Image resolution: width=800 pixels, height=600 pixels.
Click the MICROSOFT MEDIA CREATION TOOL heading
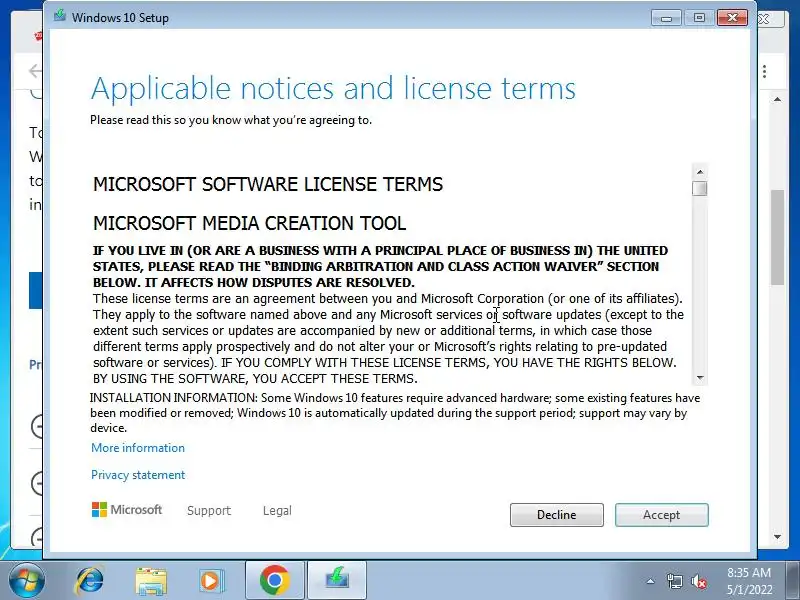[x=249, y=223]
